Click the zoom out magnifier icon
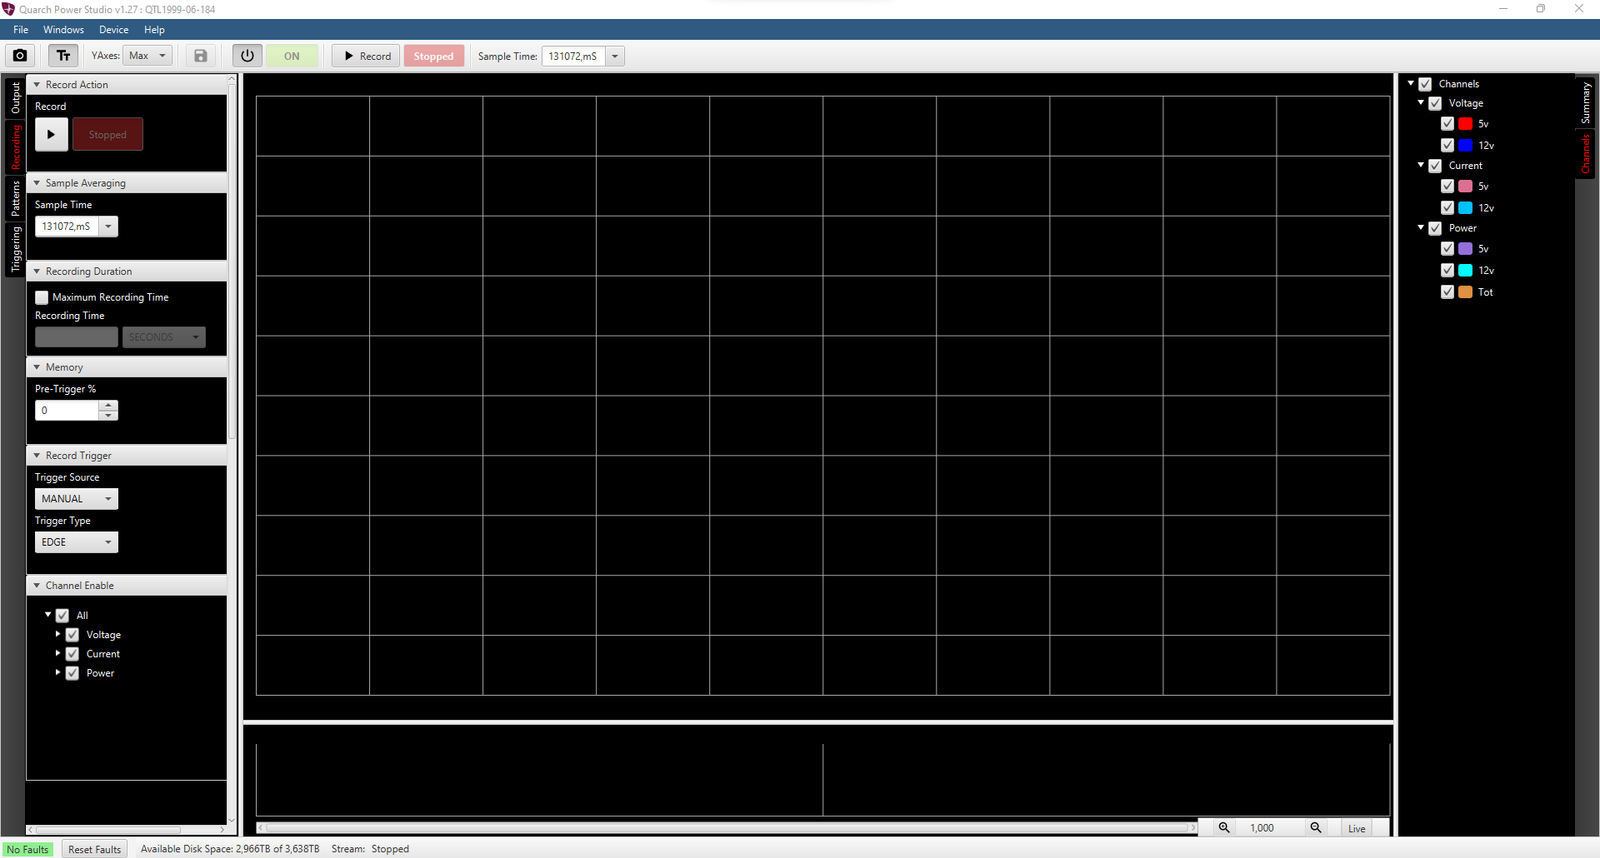This screenshot has height=858, width=1600. [x=1316, y=828]
